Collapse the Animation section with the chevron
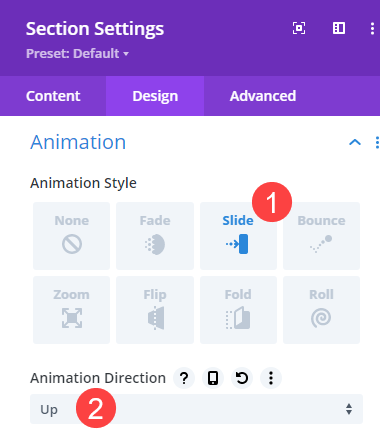Viewport: 380px width, 438px height. (x=355, y=142)
